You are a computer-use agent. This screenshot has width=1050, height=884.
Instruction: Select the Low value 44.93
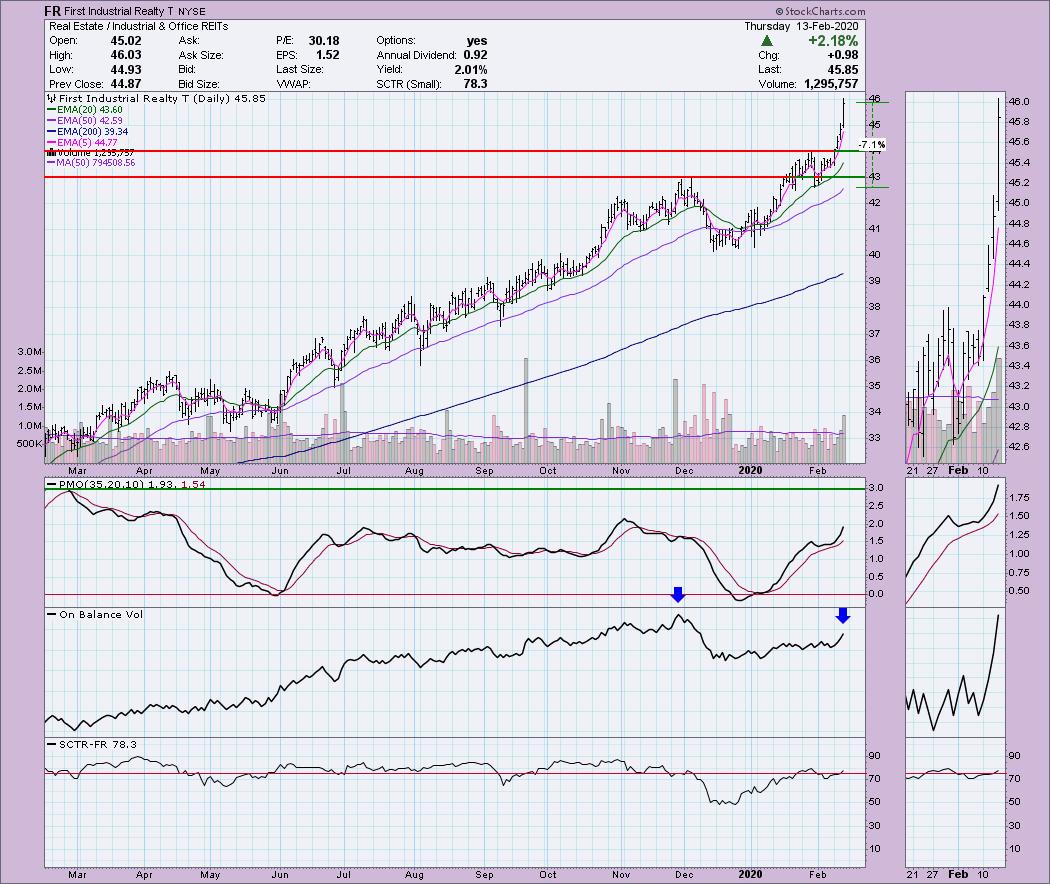126,70
